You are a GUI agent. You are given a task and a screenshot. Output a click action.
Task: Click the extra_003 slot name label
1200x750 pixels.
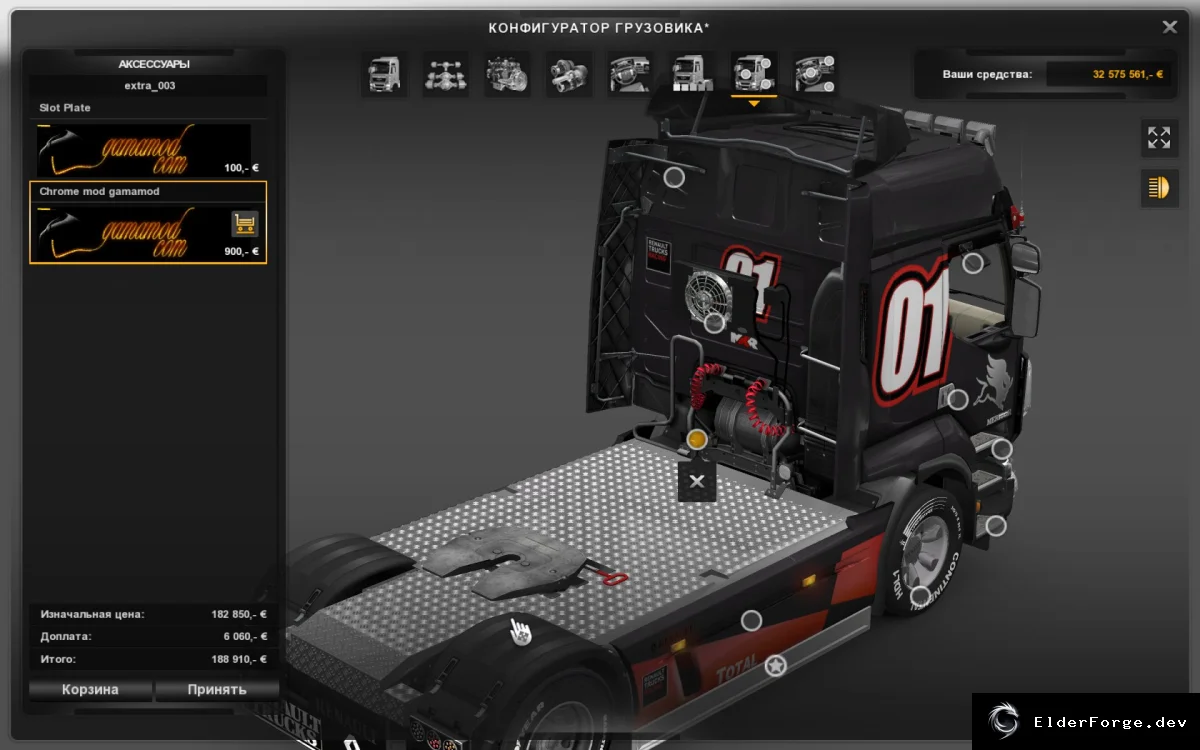click(x=150, y=86)
